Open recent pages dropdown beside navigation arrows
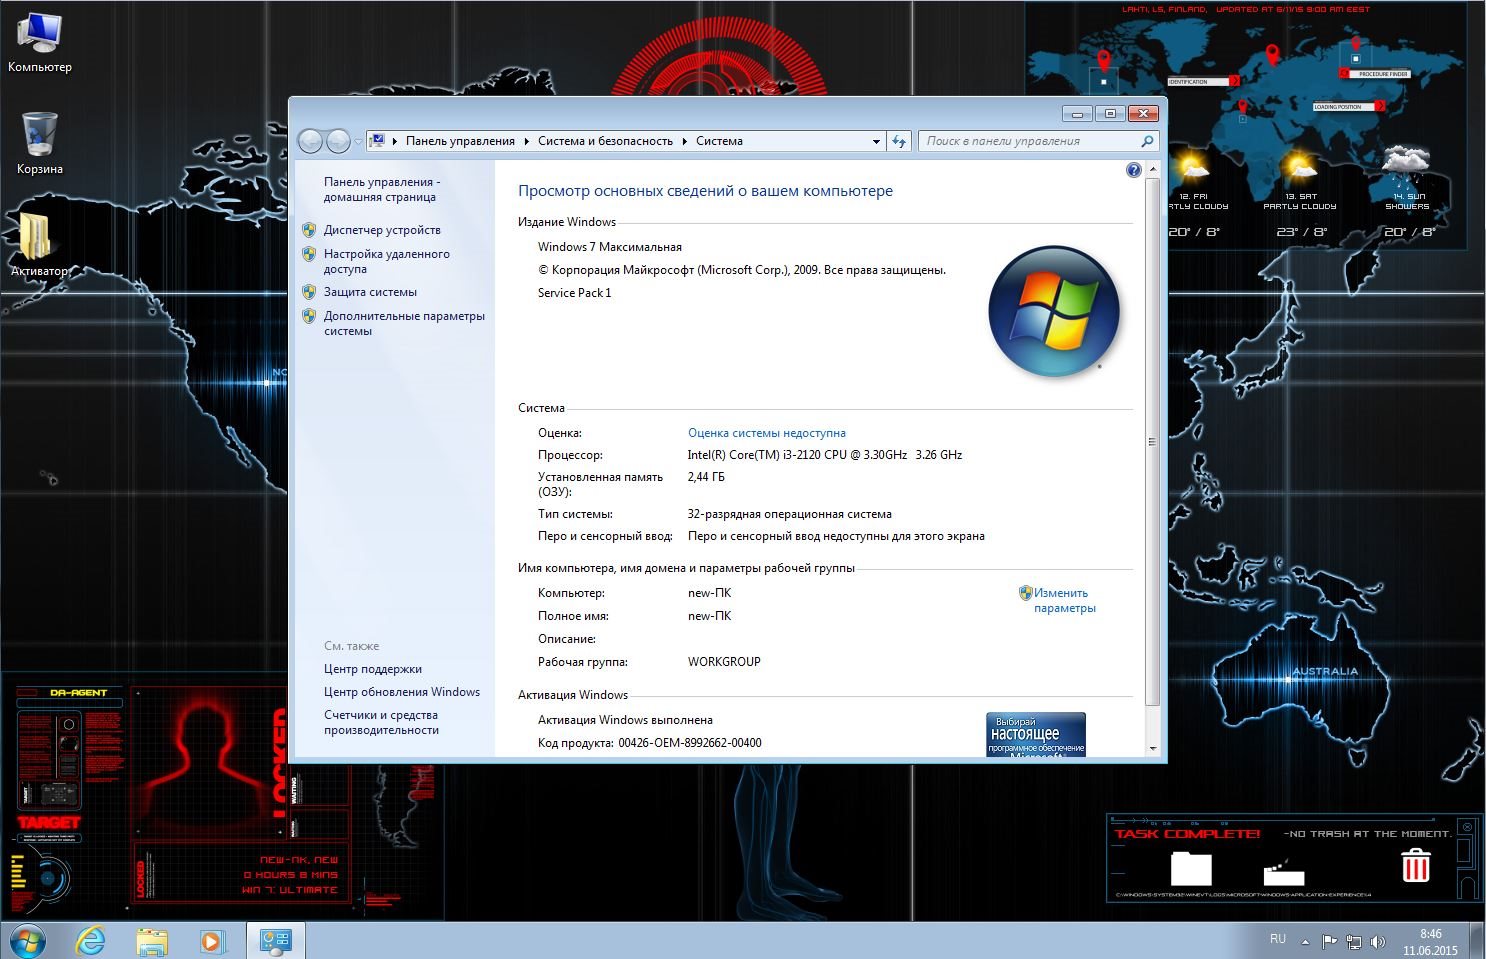 358,142
